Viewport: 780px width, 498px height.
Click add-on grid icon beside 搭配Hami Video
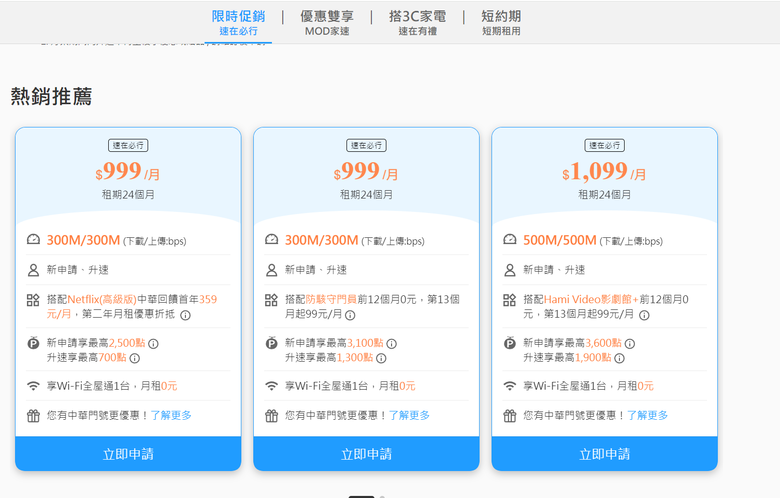pos(510,300)
